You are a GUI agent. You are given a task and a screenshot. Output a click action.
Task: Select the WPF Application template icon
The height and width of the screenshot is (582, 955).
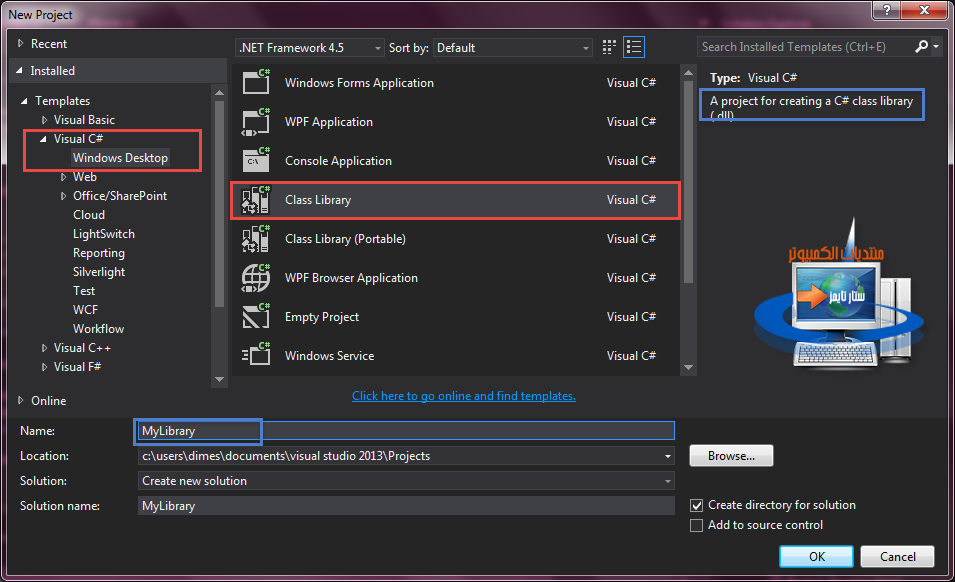pos(256,122)
